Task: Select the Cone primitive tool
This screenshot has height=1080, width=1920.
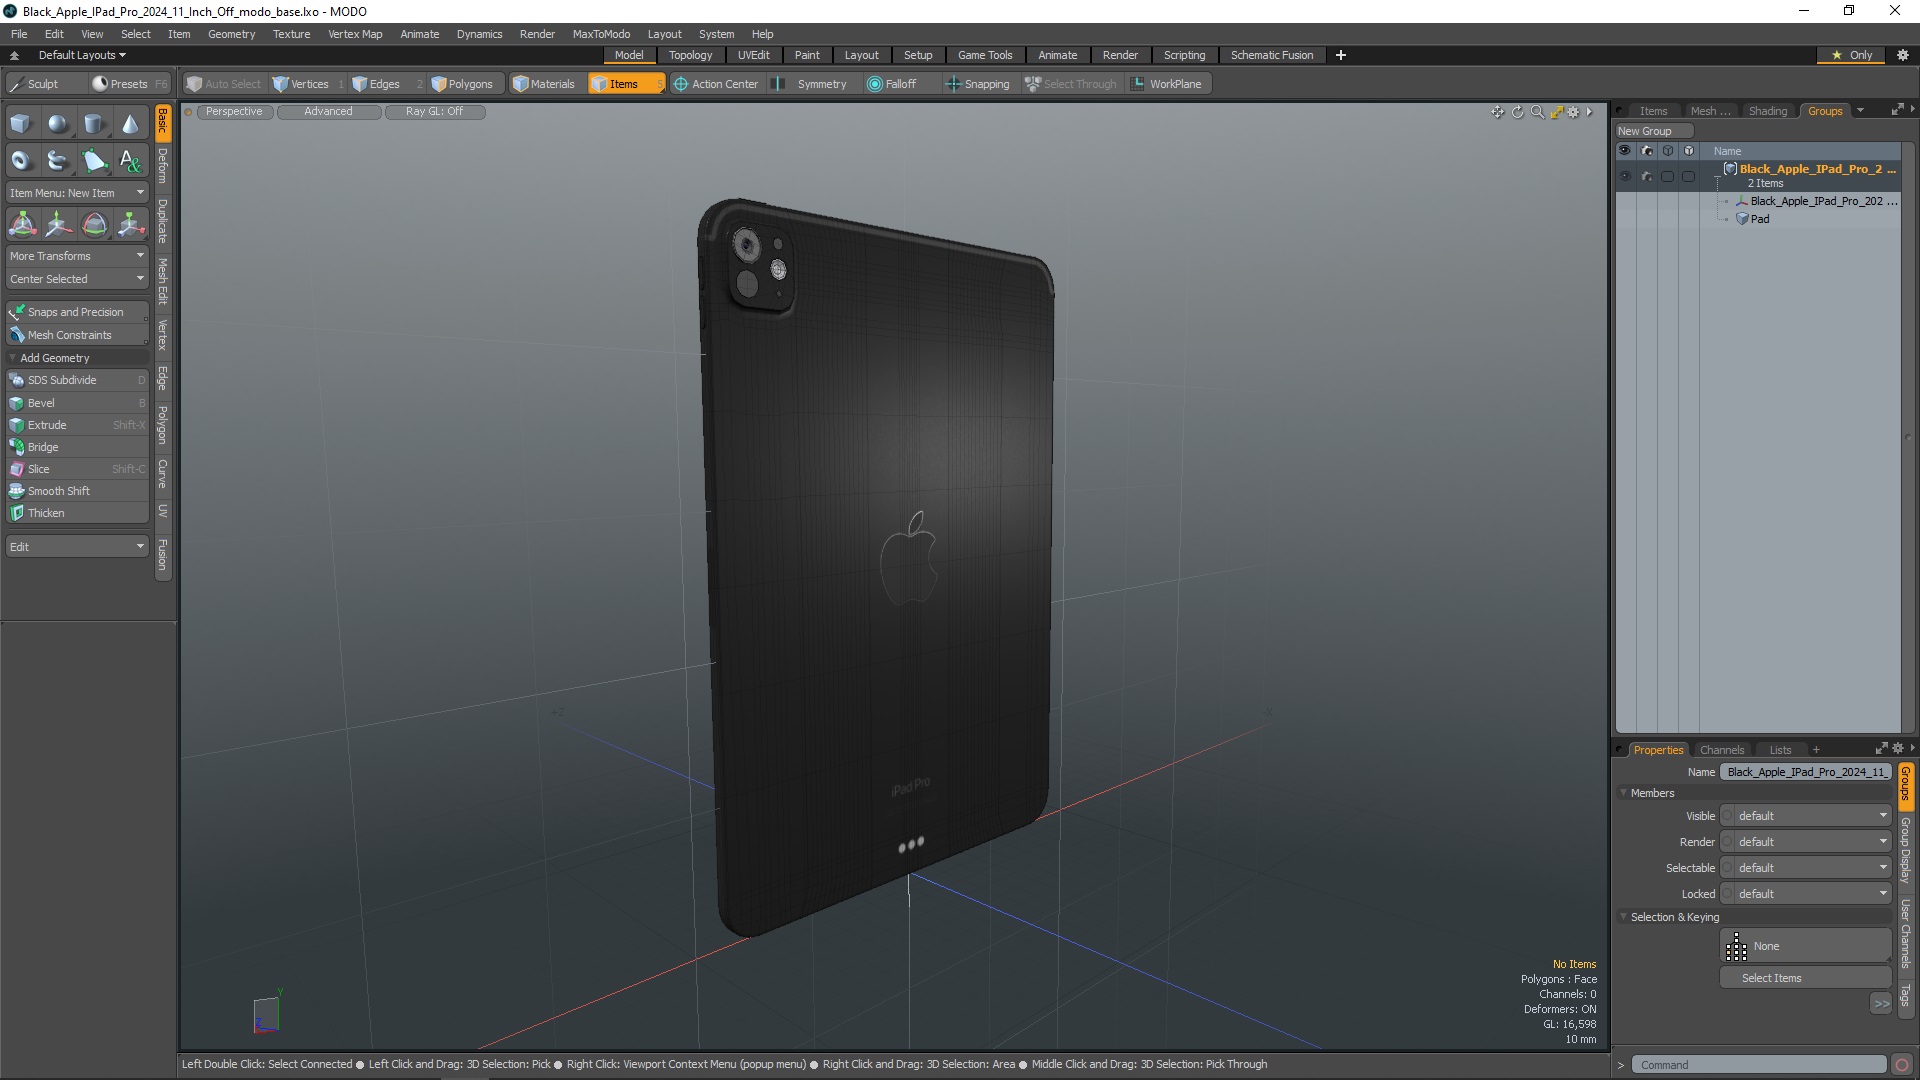Action: (x=130, y=124)
